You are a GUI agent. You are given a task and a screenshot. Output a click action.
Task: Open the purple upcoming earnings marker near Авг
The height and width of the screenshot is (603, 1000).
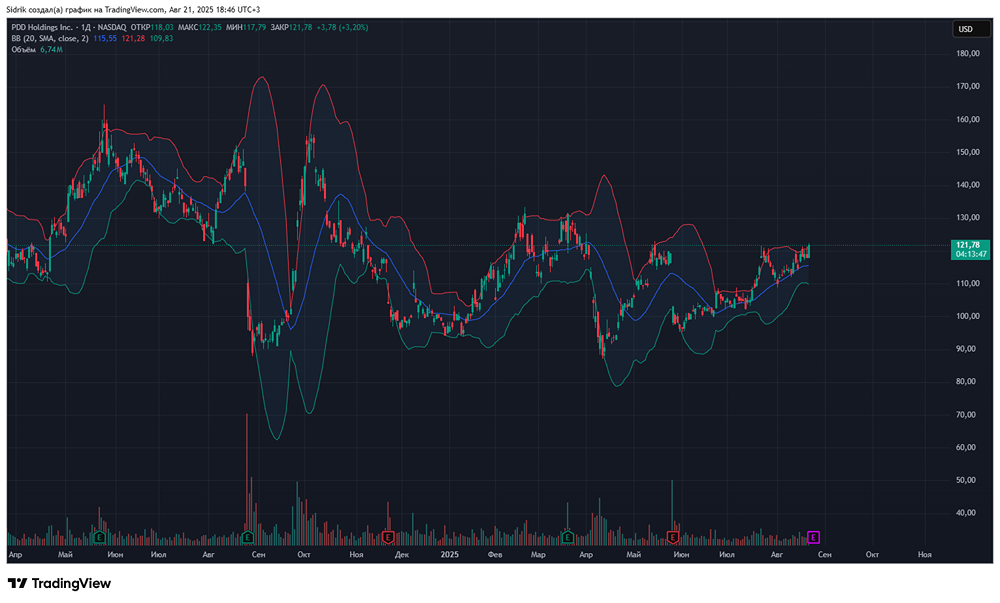click(812, 537)
